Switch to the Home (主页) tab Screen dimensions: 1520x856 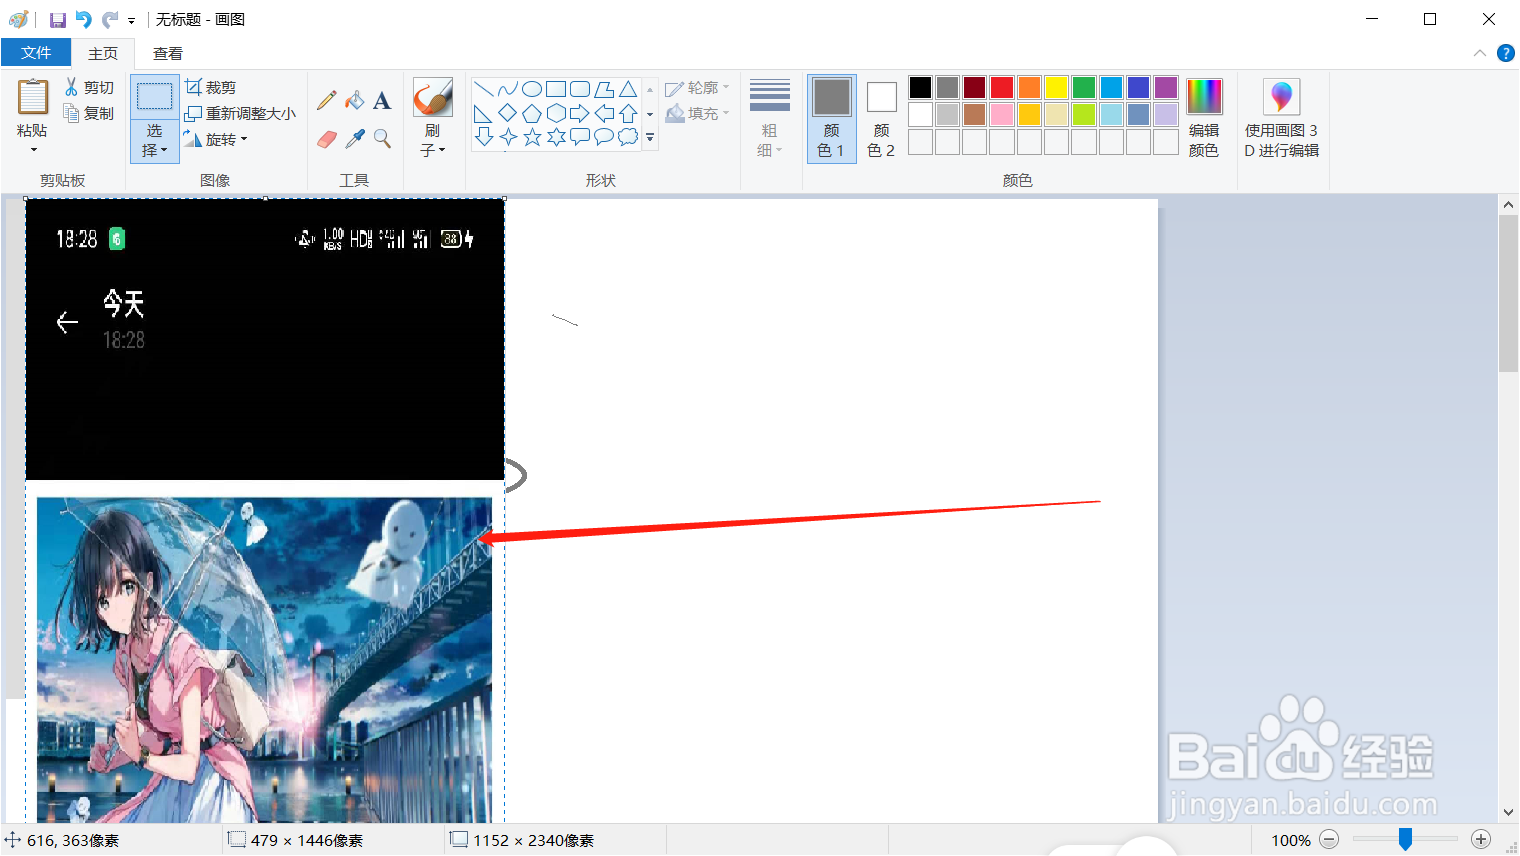pyautogui.click(x=103, y=53)
